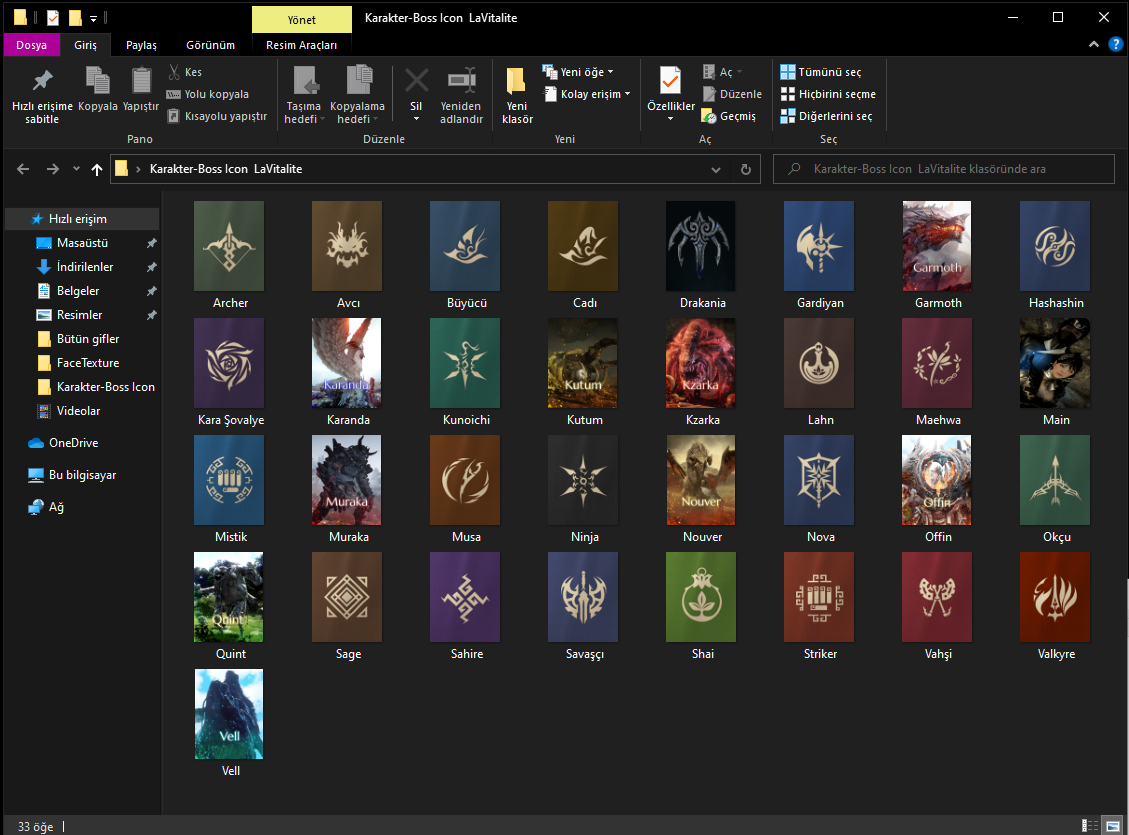
Task: Switch to the Paylaş ribbon tab
Action: click(x=141, y=45)
